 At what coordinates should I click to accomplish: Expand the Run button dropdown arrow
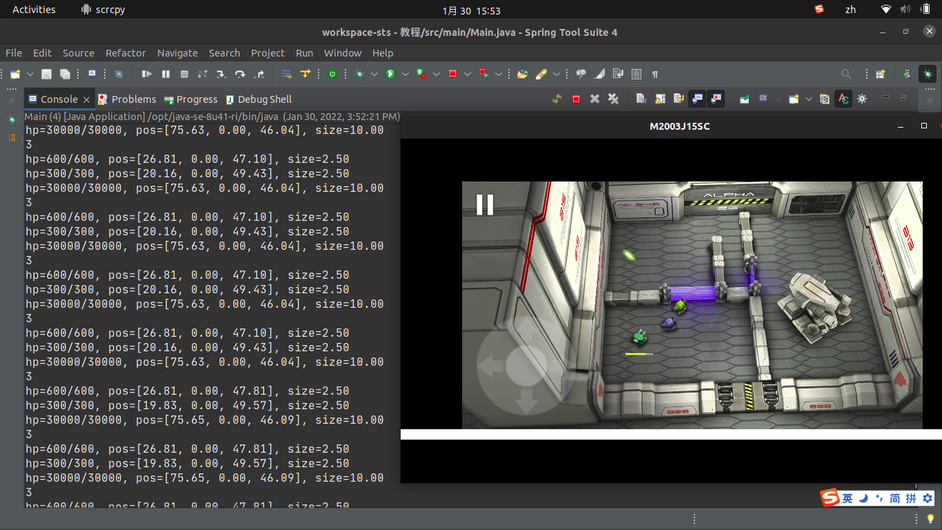click(405, 74)
